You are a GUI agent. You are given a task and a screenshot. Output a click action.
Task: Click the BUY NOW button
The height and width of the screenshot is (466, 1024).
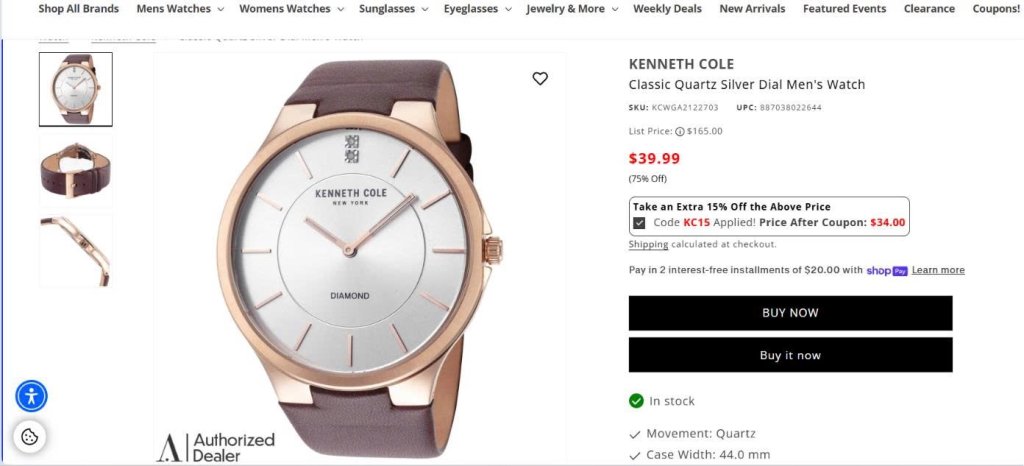[790, 313]
